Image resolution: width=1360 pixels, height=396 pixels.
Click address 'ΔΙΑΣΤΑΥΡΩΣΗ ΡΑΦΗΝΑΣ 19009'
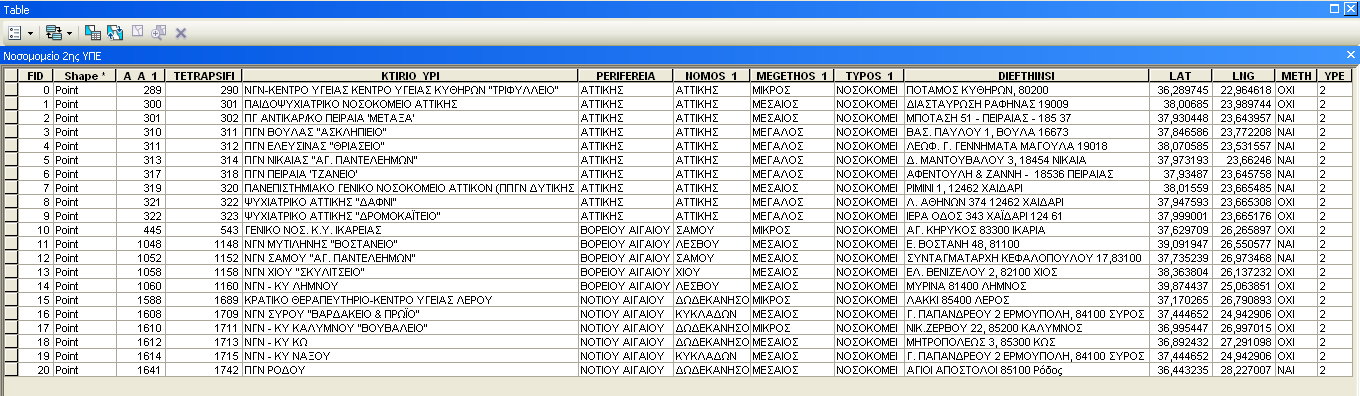click(x=1026, y=104)
